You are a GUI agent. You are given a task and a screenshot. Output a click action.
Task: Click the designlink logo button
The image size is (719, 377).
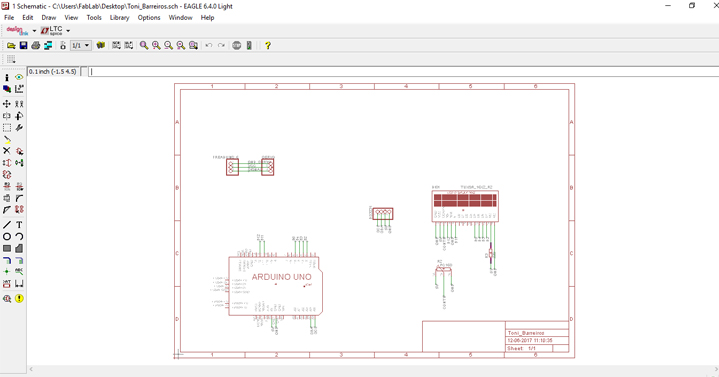pyautogui.click(x=17, y=31)
